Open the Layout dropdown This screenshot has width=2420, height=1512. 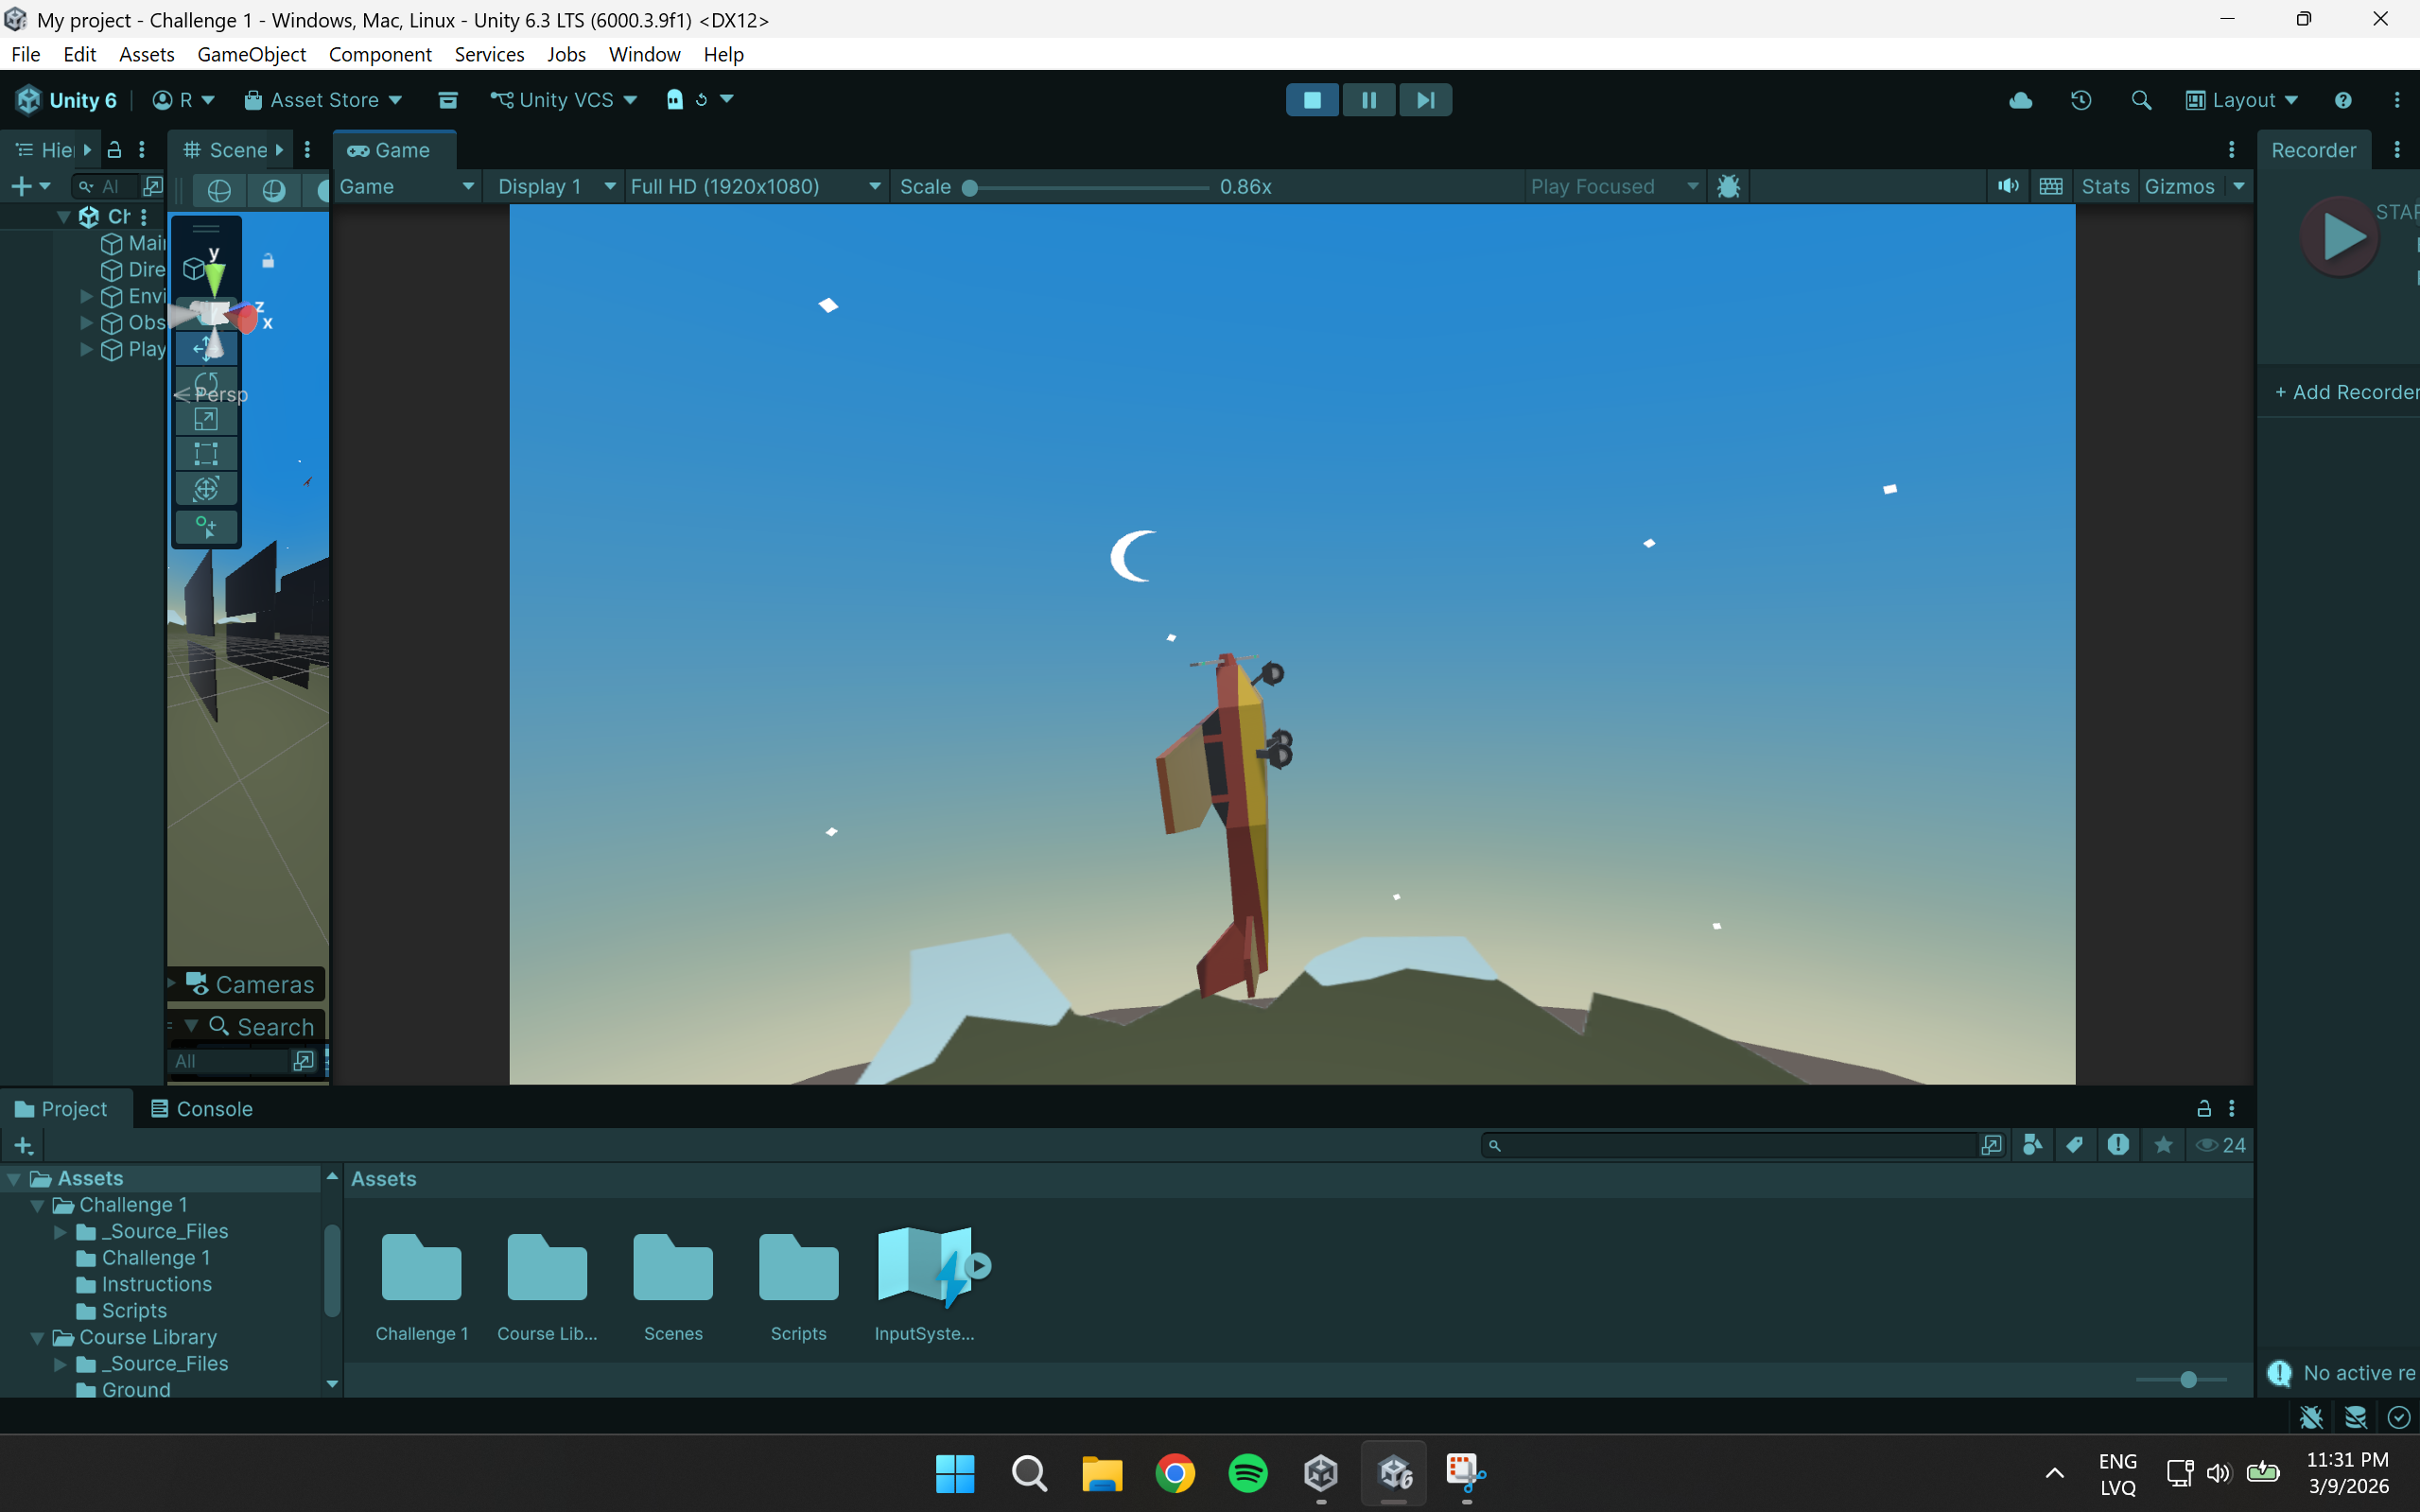click(x=2241, y=100)
